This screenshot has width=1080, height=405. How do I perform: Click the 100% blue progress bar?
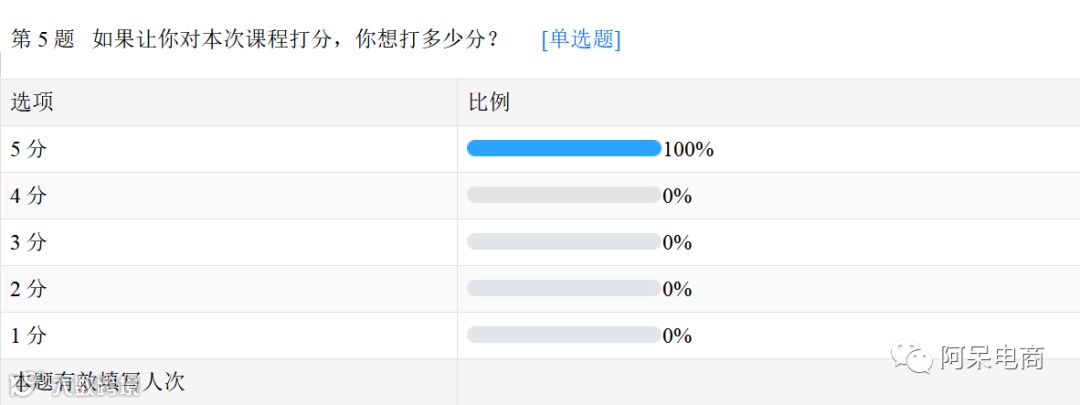click(563, 149)
